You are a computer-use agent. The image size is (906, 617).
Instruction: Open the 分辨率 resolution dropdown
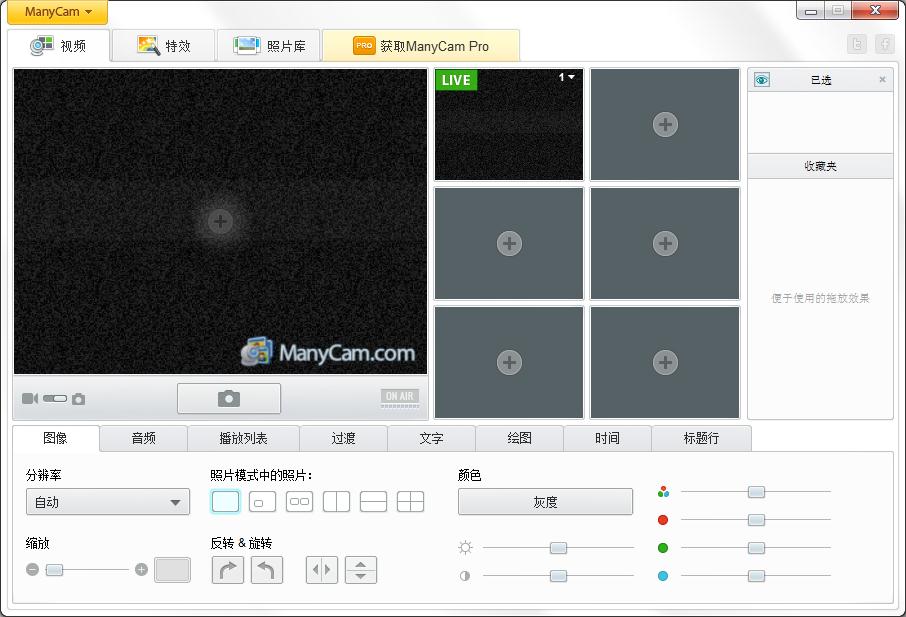point(108,502)
